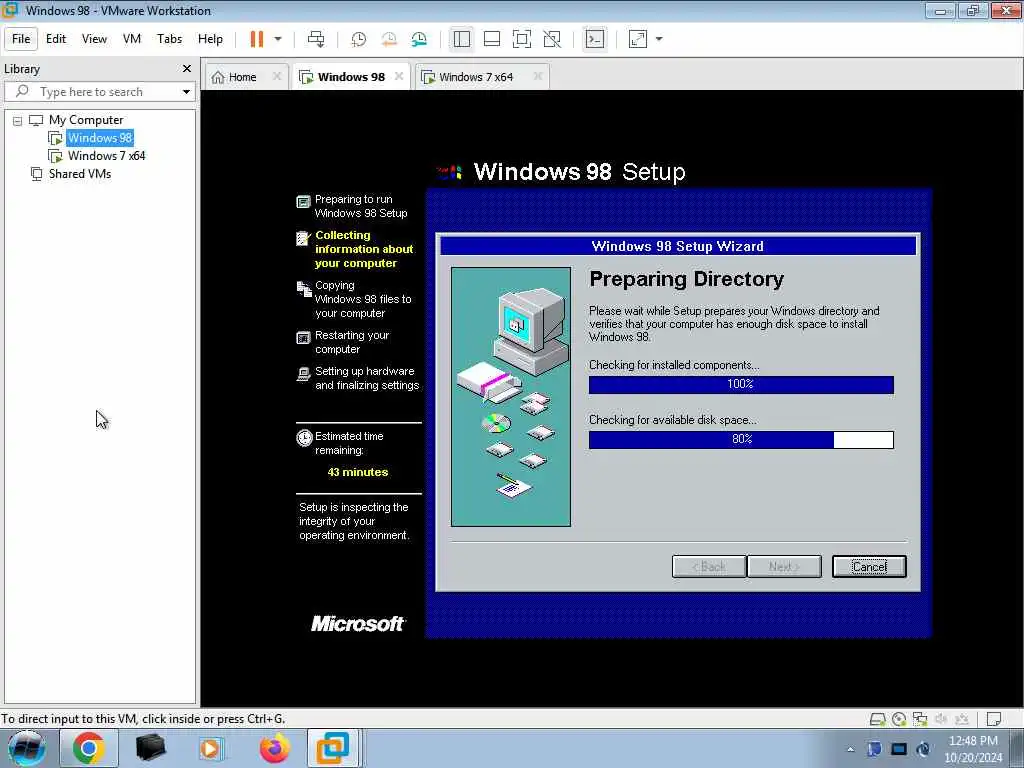Click the VMware Workstation taskbar icon
Screen dimensions: 1024x768
point(333,748)
